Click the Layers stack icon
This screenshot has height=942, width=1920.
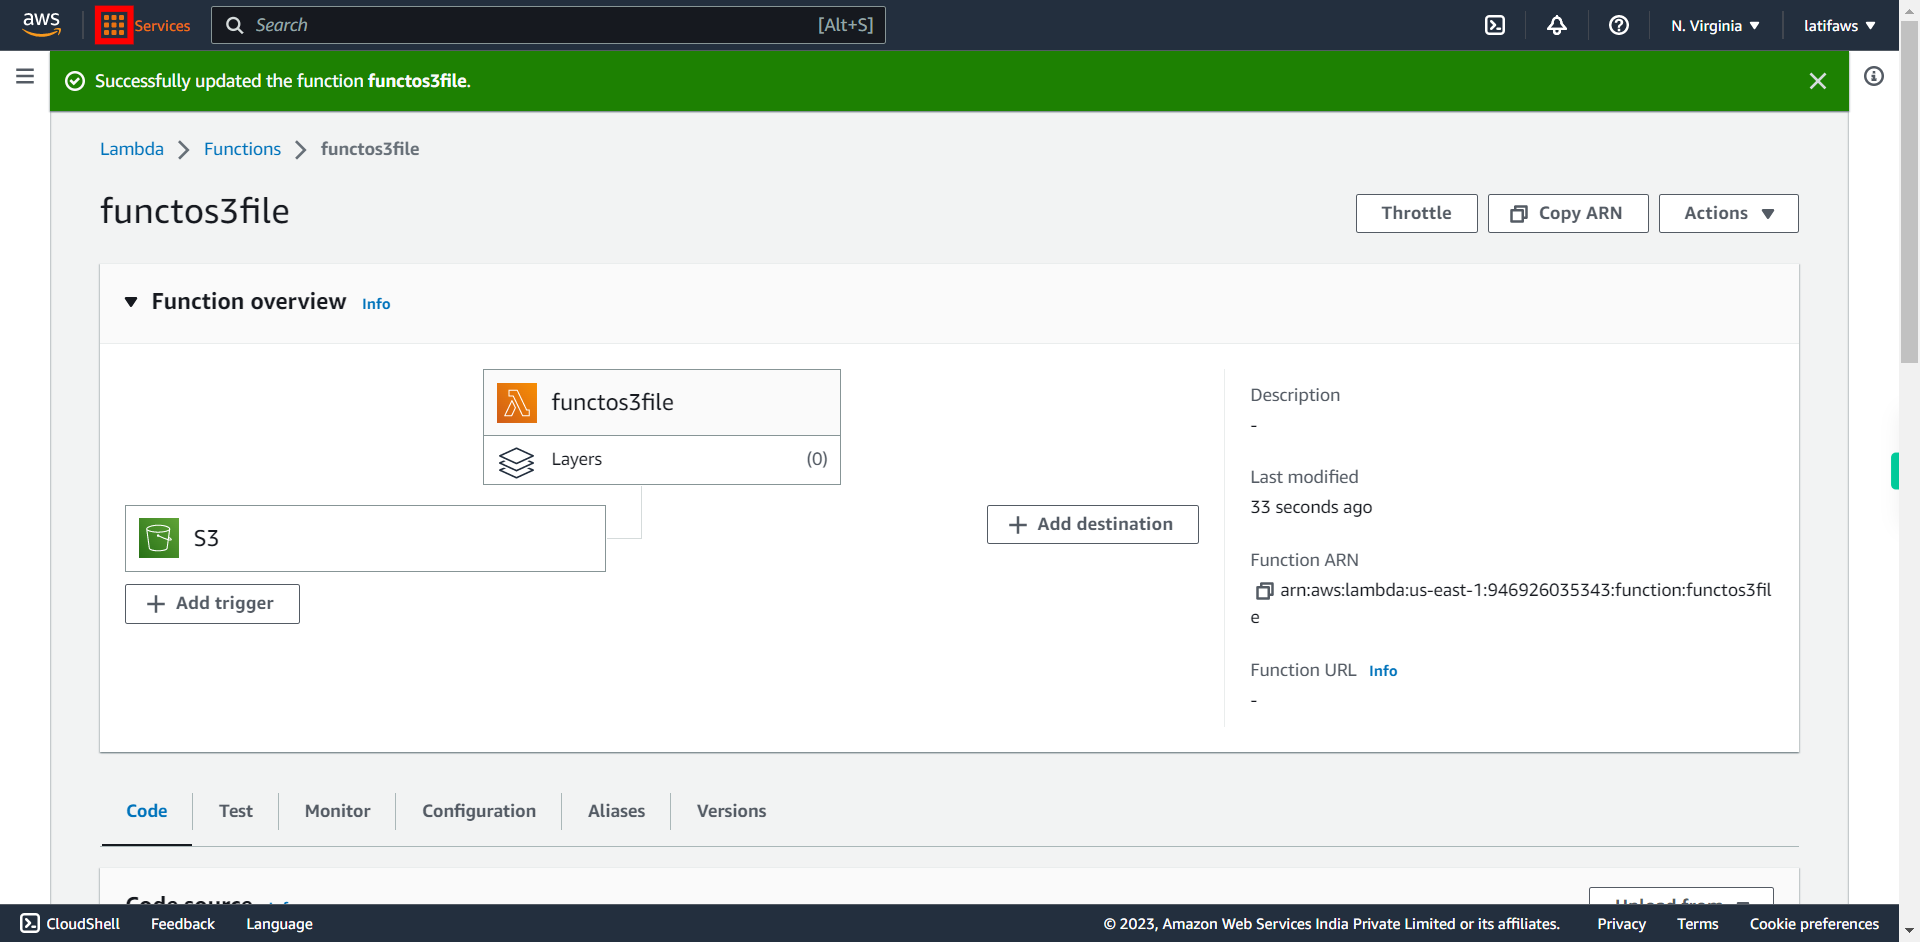517,461
